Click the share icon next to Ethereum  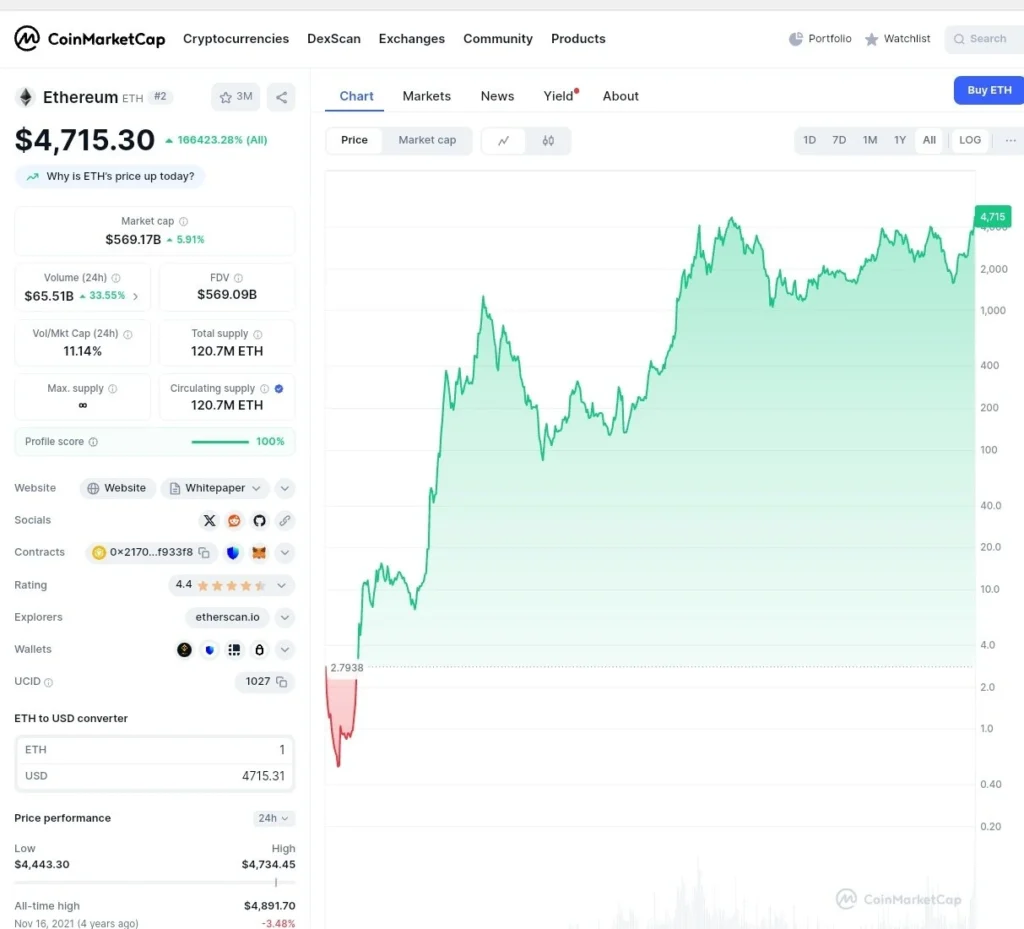(x=281, y=96)
